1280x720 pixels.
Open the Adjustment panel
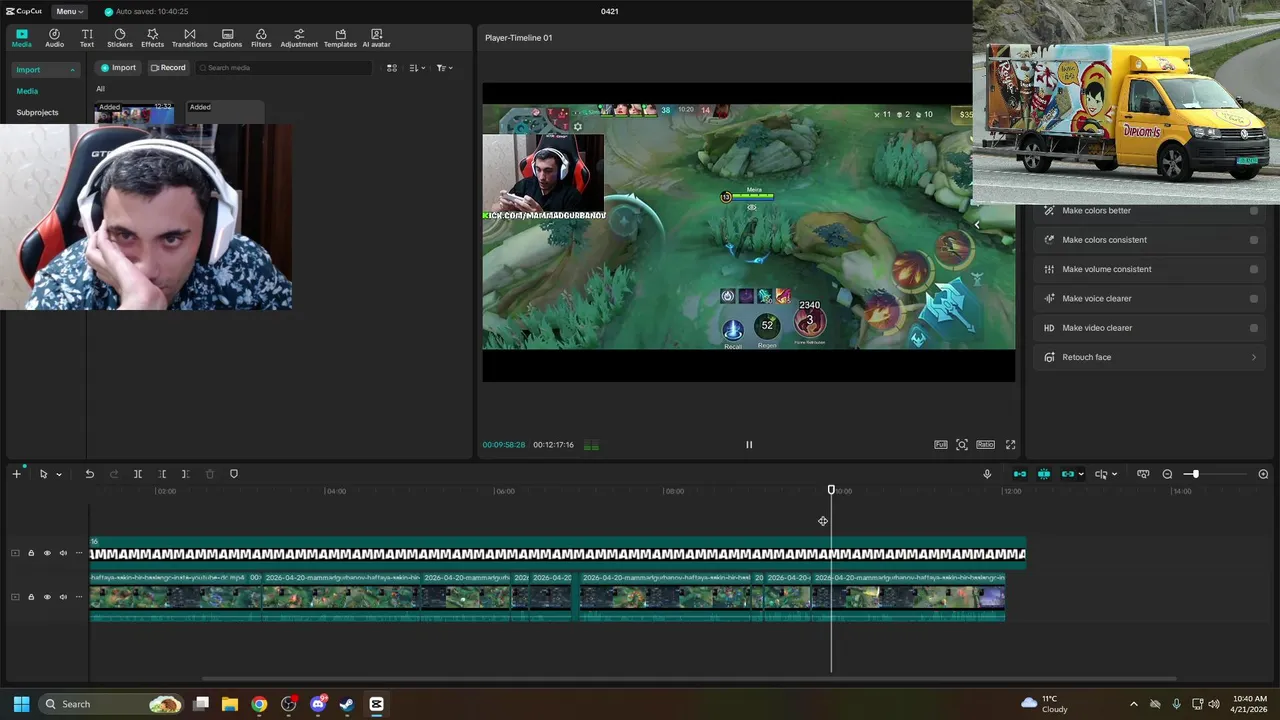[x=299, y=38]
